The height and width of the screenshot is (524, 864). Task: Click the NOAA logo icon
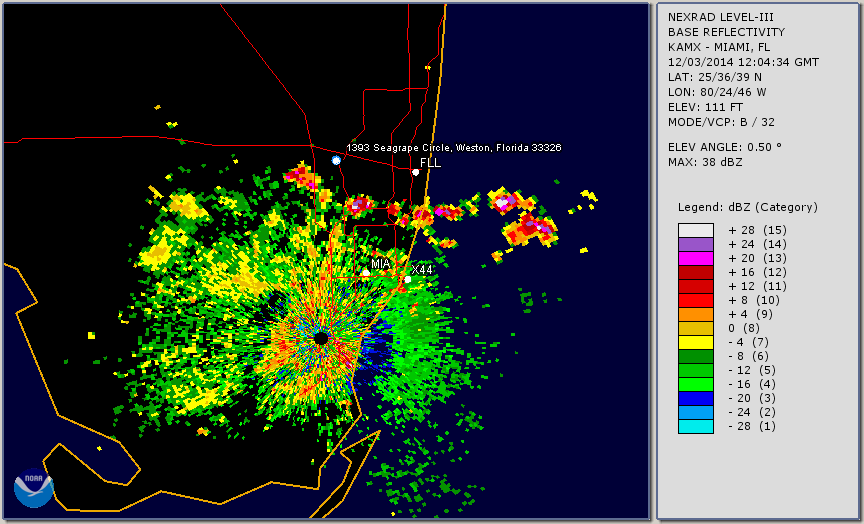coord(34,488)
